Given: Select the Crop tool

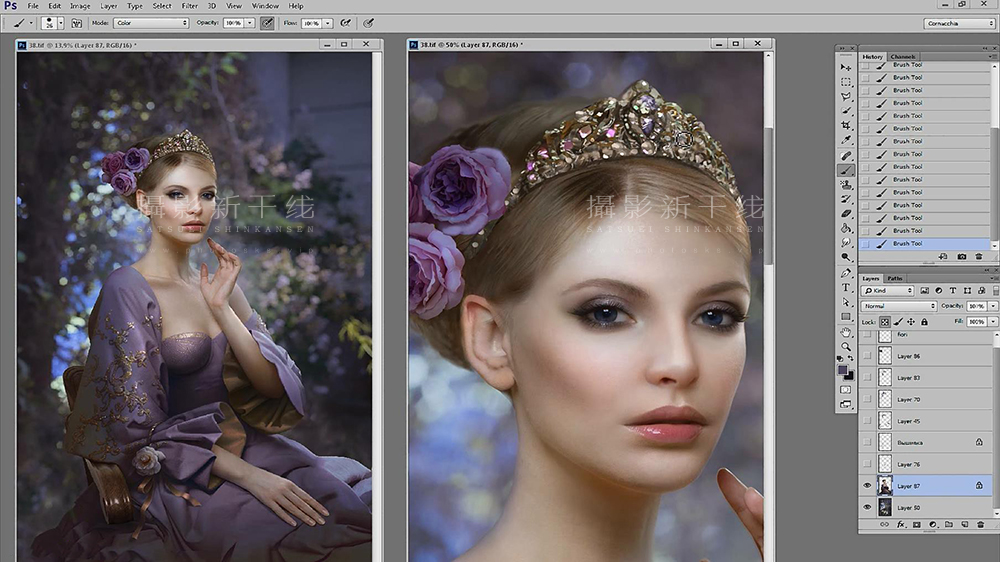Looking at the screenshot, I should click(846, 126).
